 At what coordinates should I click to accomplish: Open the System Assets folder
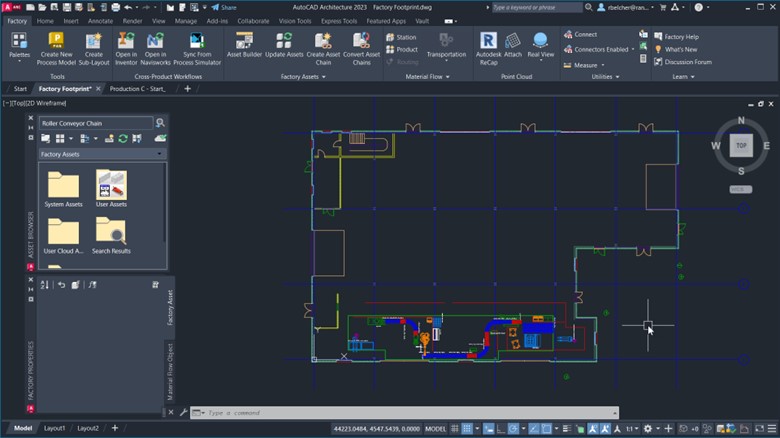(x=63, y=189)
